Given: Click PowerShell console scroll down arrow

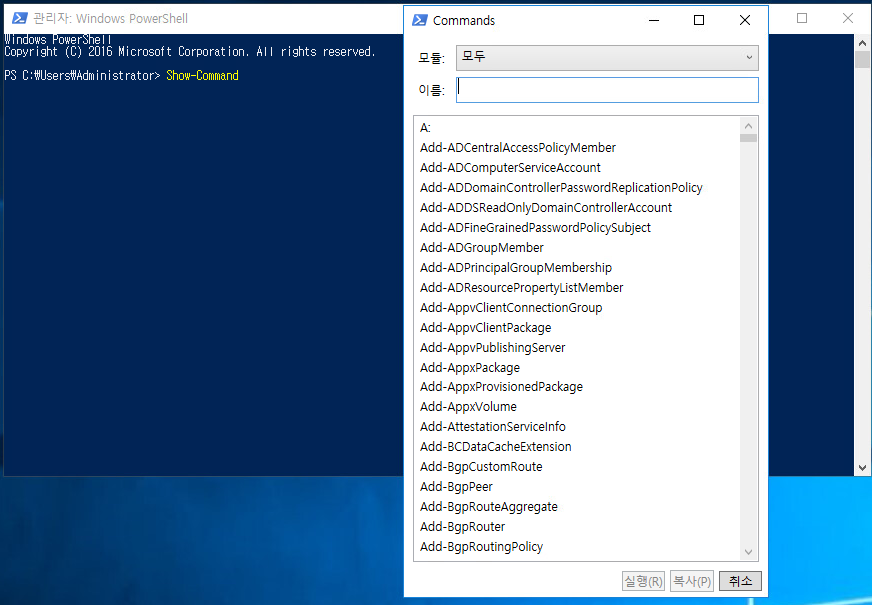Looking at the screenshot, I should pos(862,468).
